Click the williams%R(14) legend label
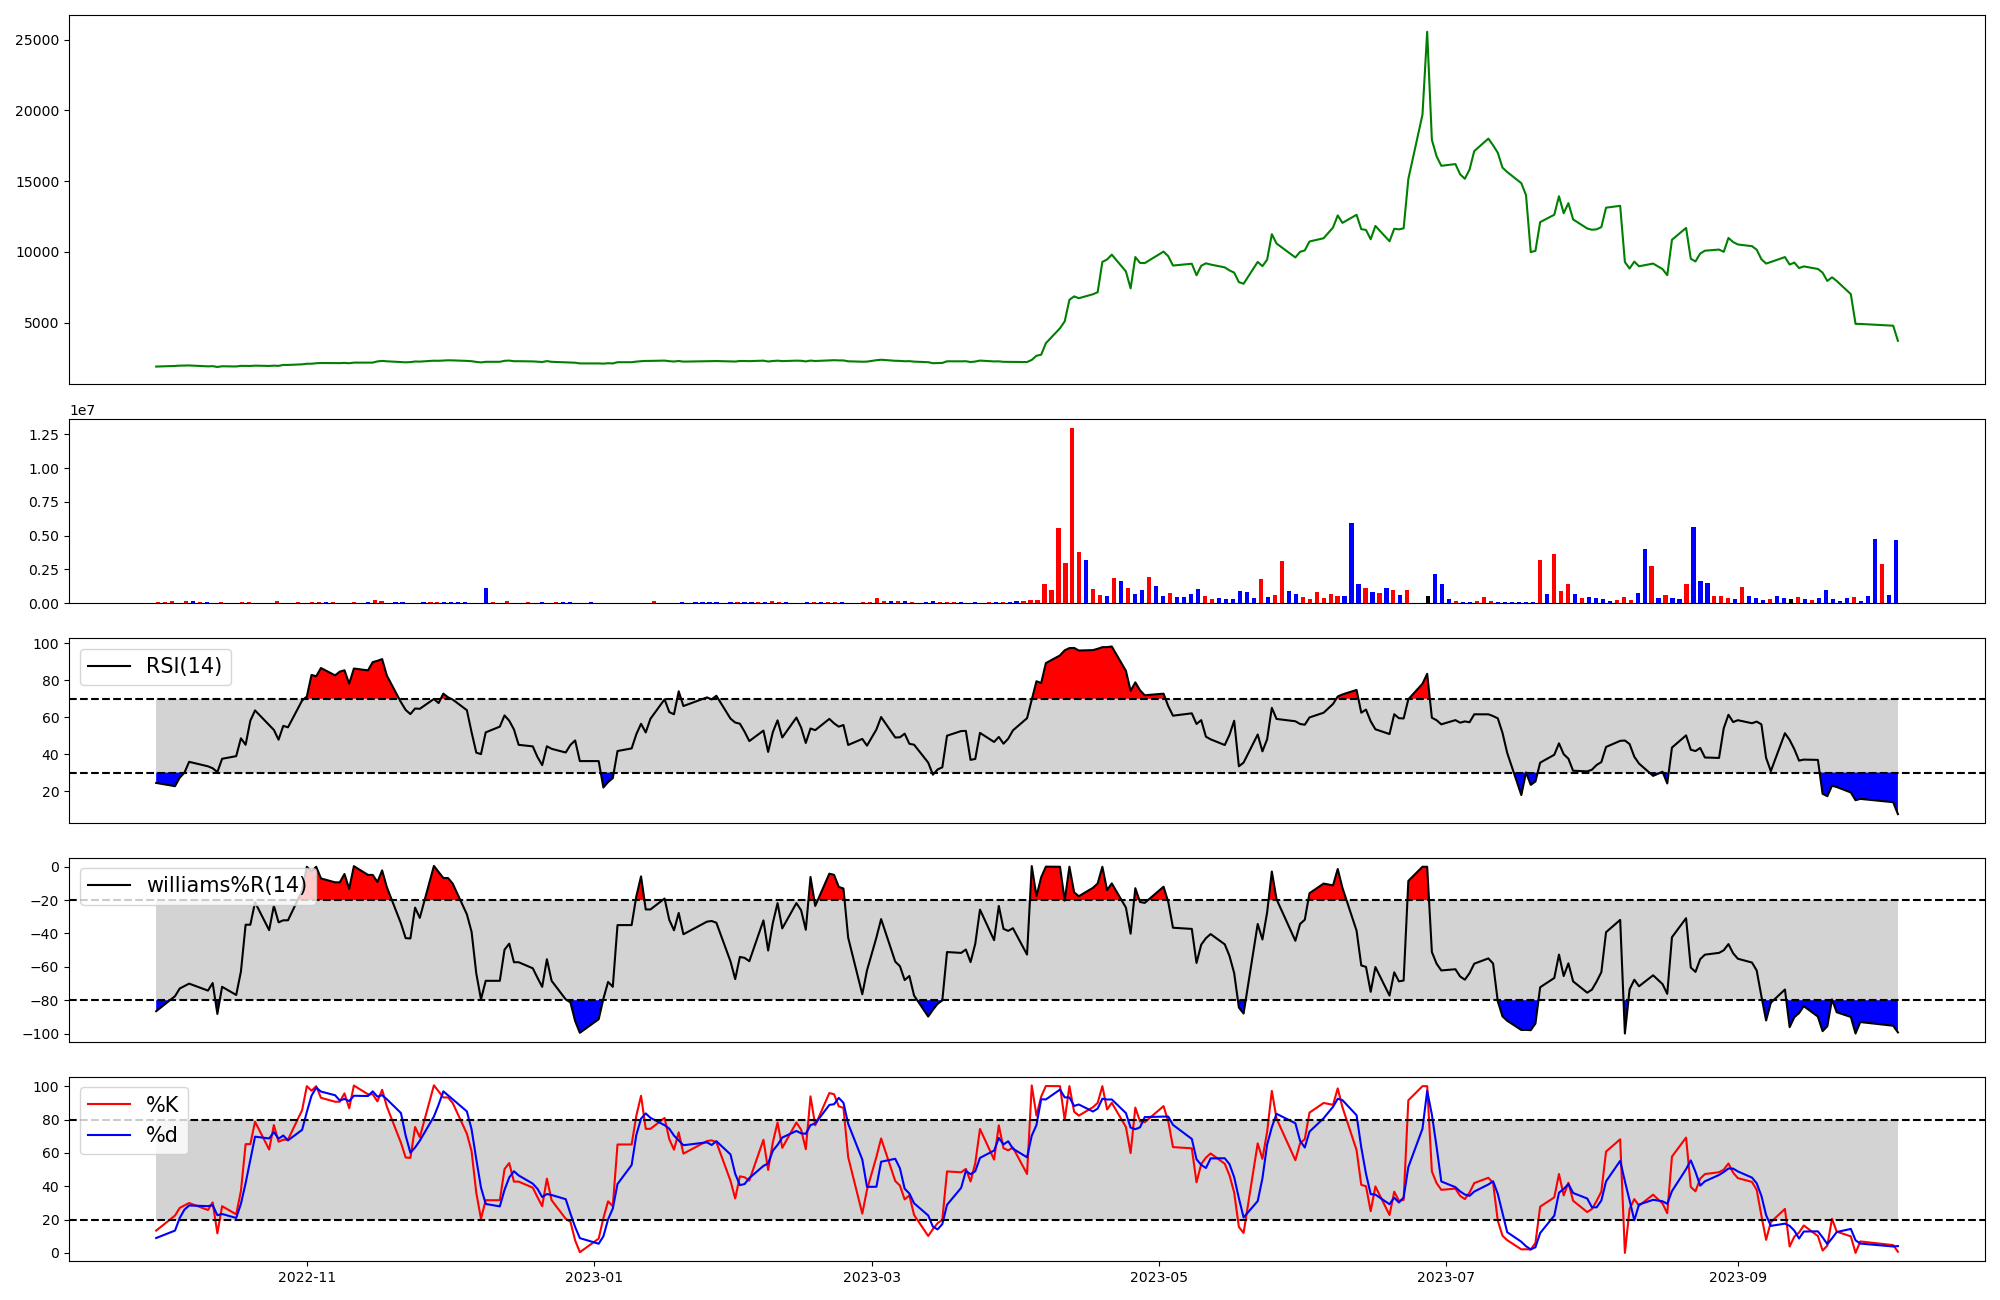This screenshot has width=2000, height=1300. coord(226,885)
